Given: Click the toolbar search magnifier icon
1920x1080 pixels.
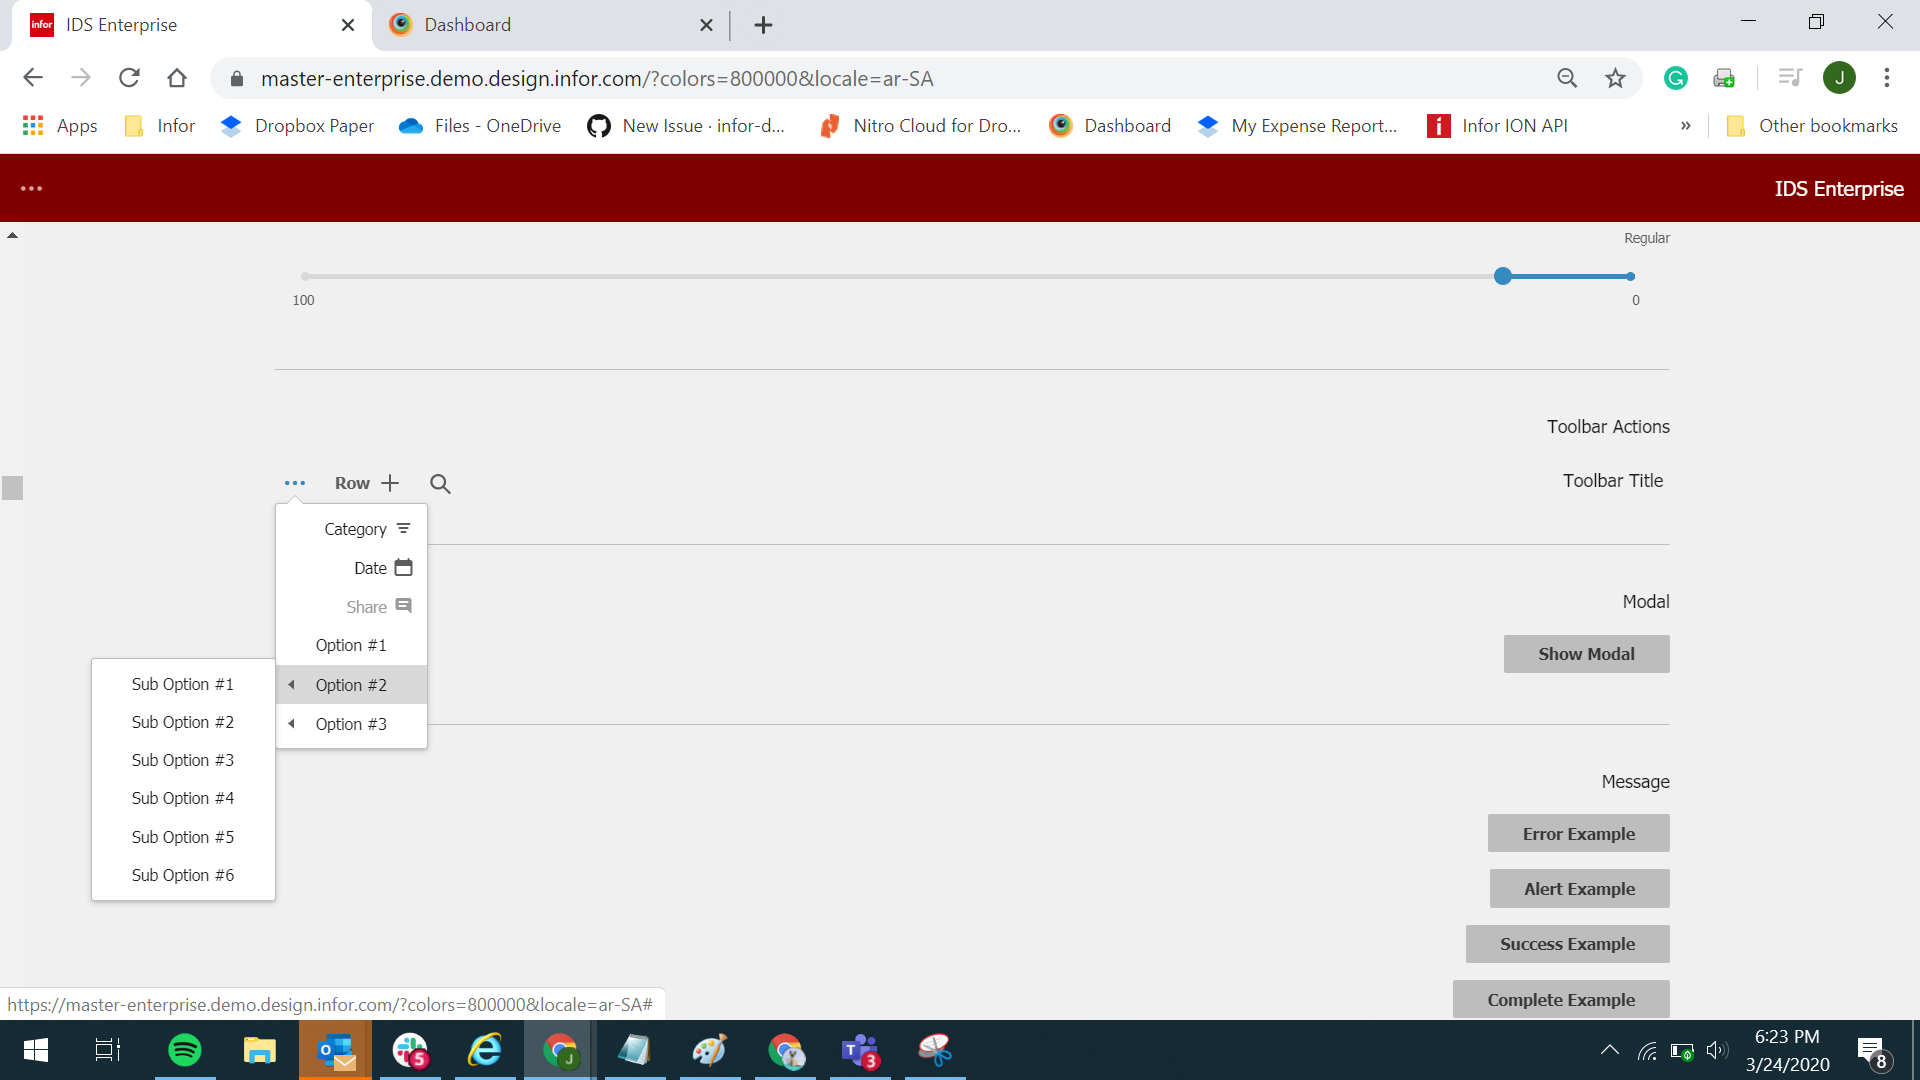Looking at the screenshot, I should coord(440,484).
